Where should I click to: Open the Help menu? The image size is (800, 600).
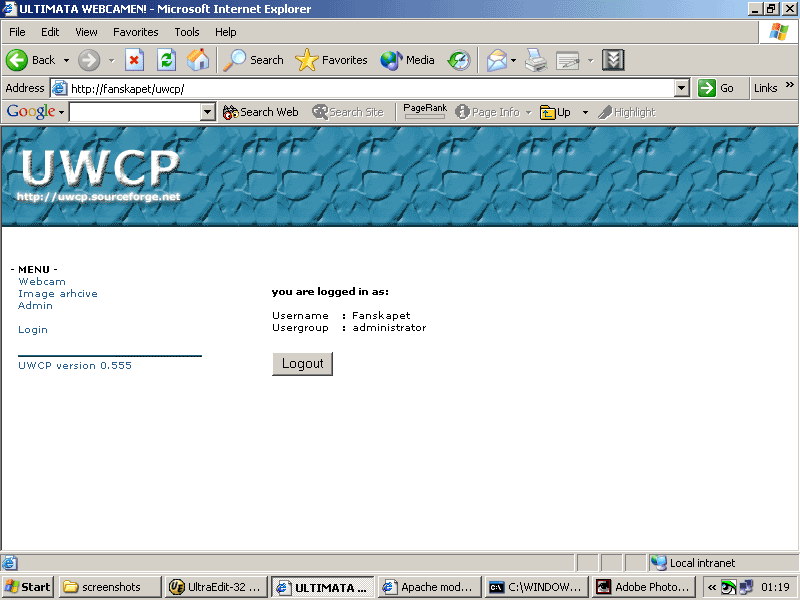(226, 32)
